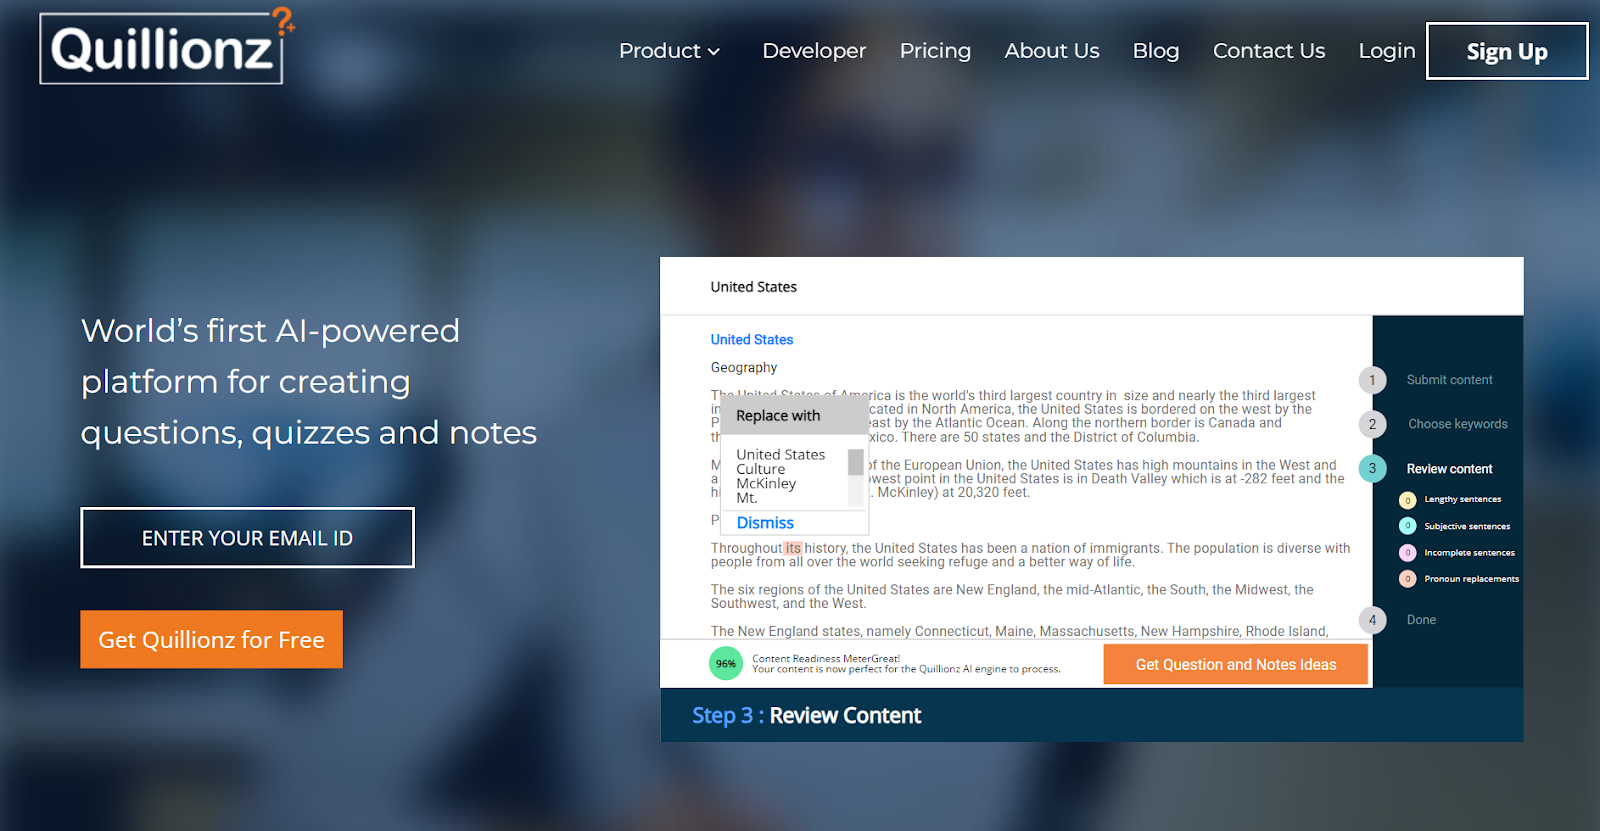Click the Quillionz logo
The width and height of the screenshot is (1600, 831).
coord(166,47)
